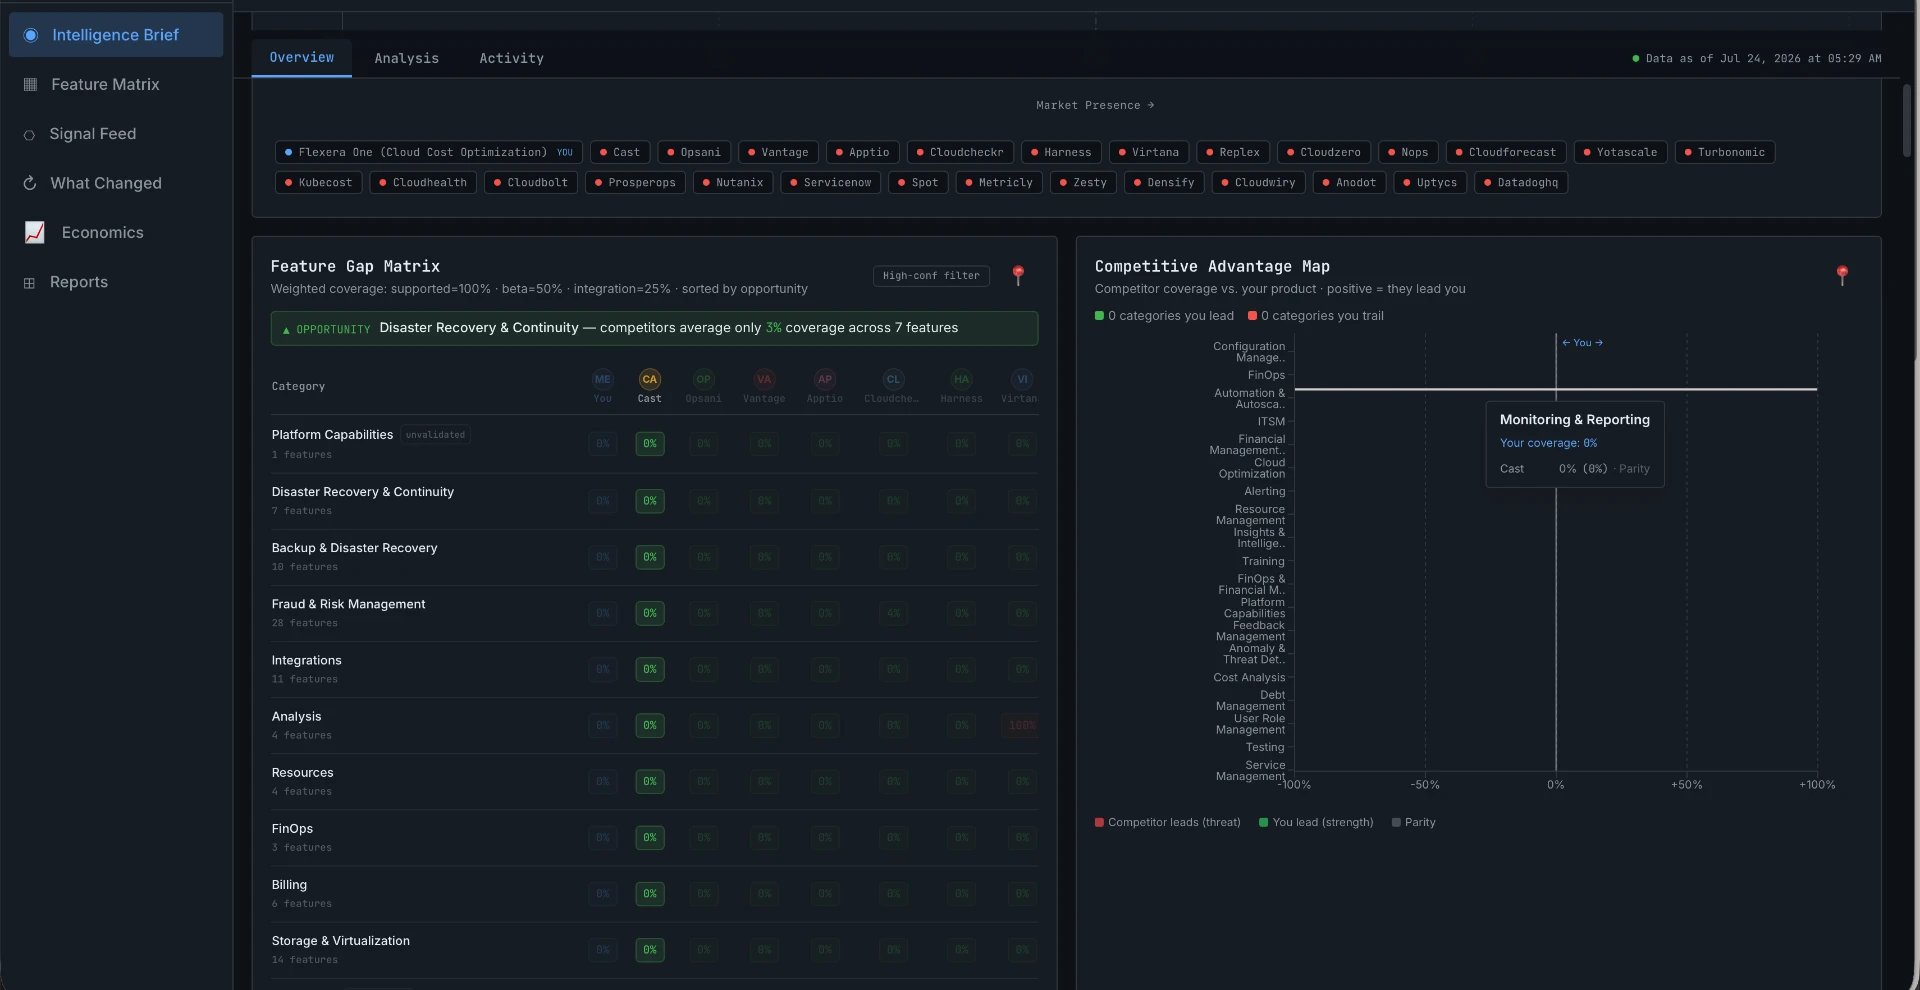Viewport: 1920px width, 990px height.
Task: Follow the Market Presence link
Action: (1095, 105)
